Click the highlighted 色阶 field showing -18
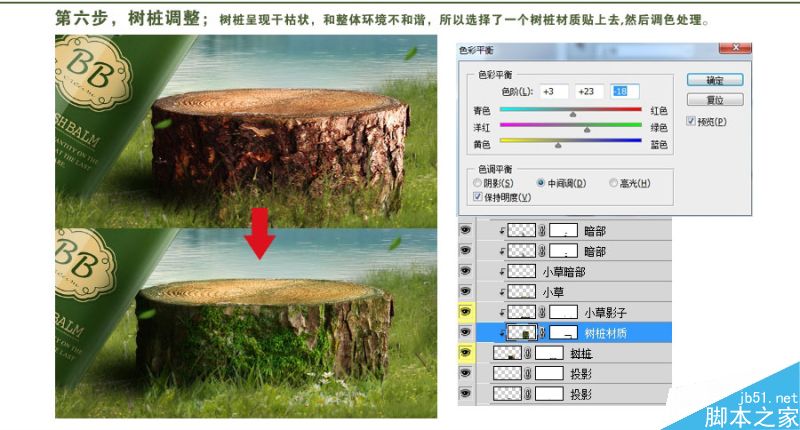The image size is (800, 430). point(624,91)
